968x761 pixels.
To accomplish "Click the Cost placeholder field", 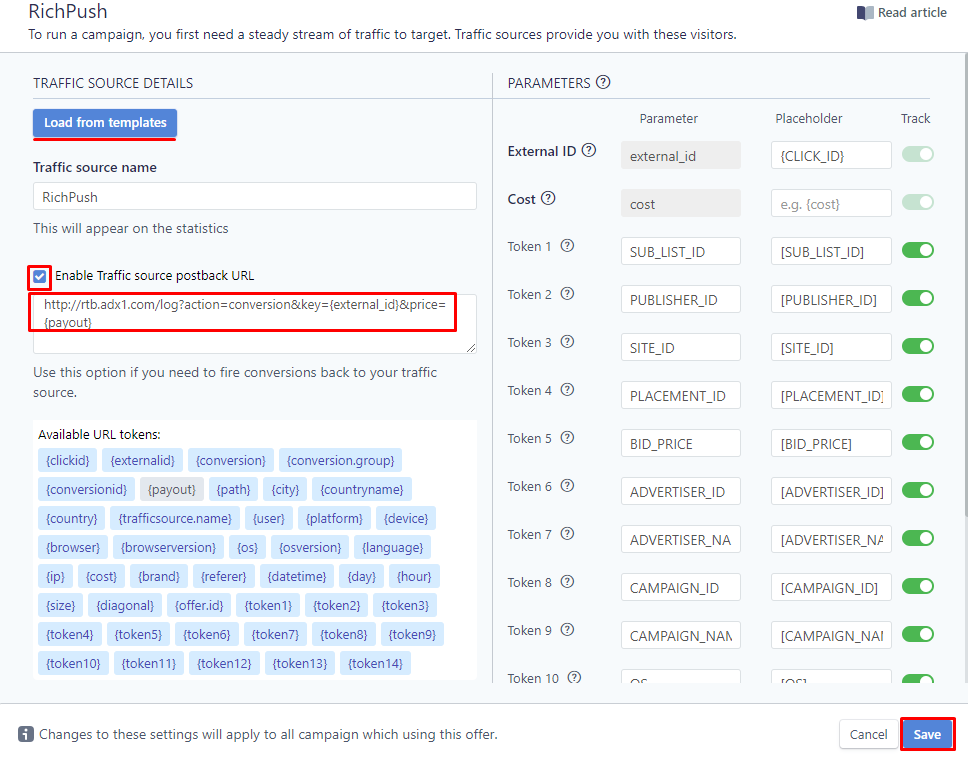I will 831,203.
